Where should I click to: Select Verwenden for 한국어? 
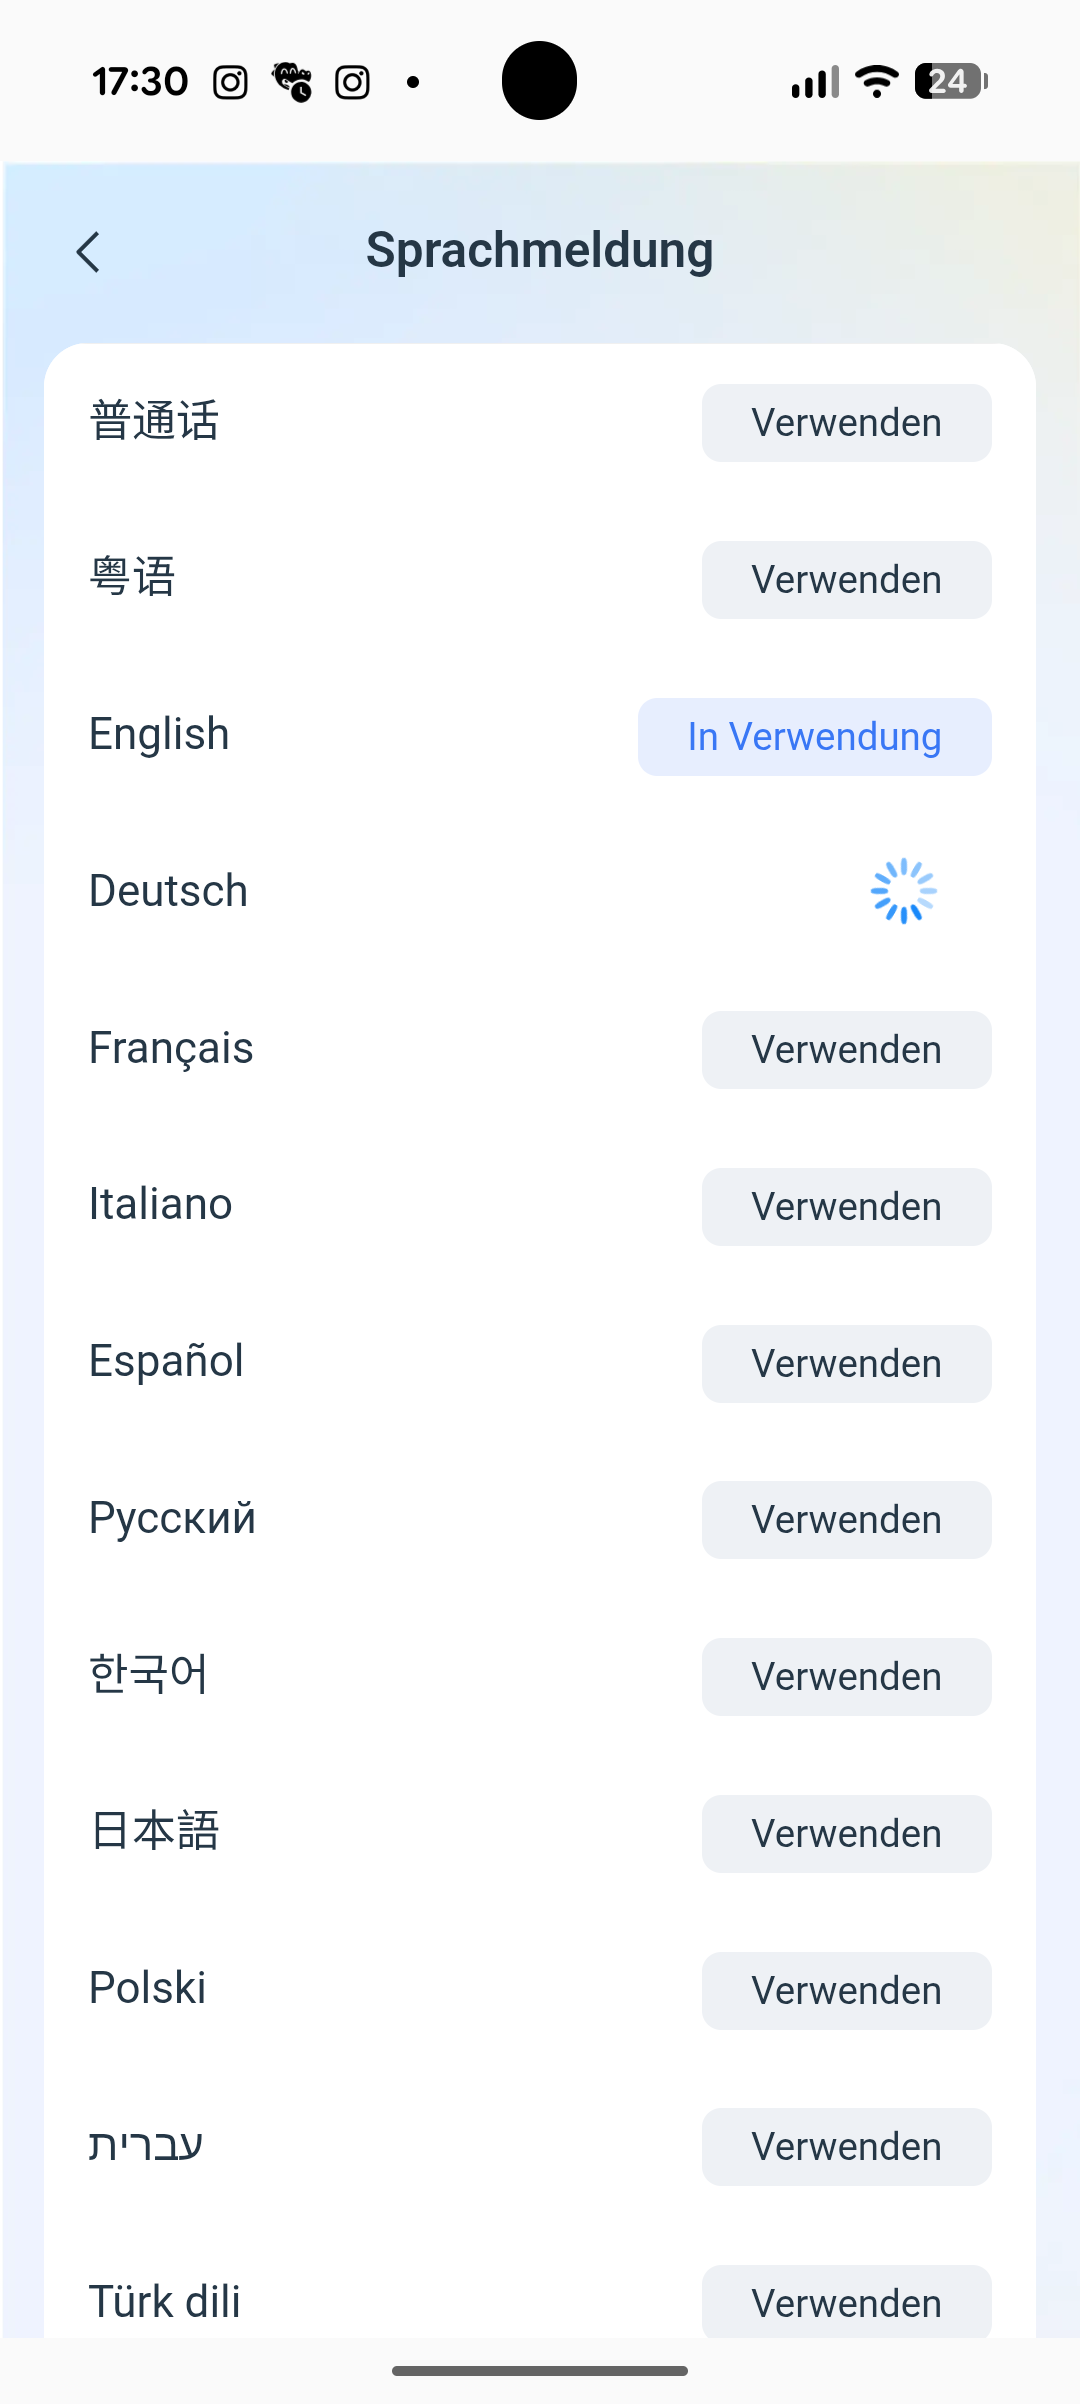[x=846, y=1677]
